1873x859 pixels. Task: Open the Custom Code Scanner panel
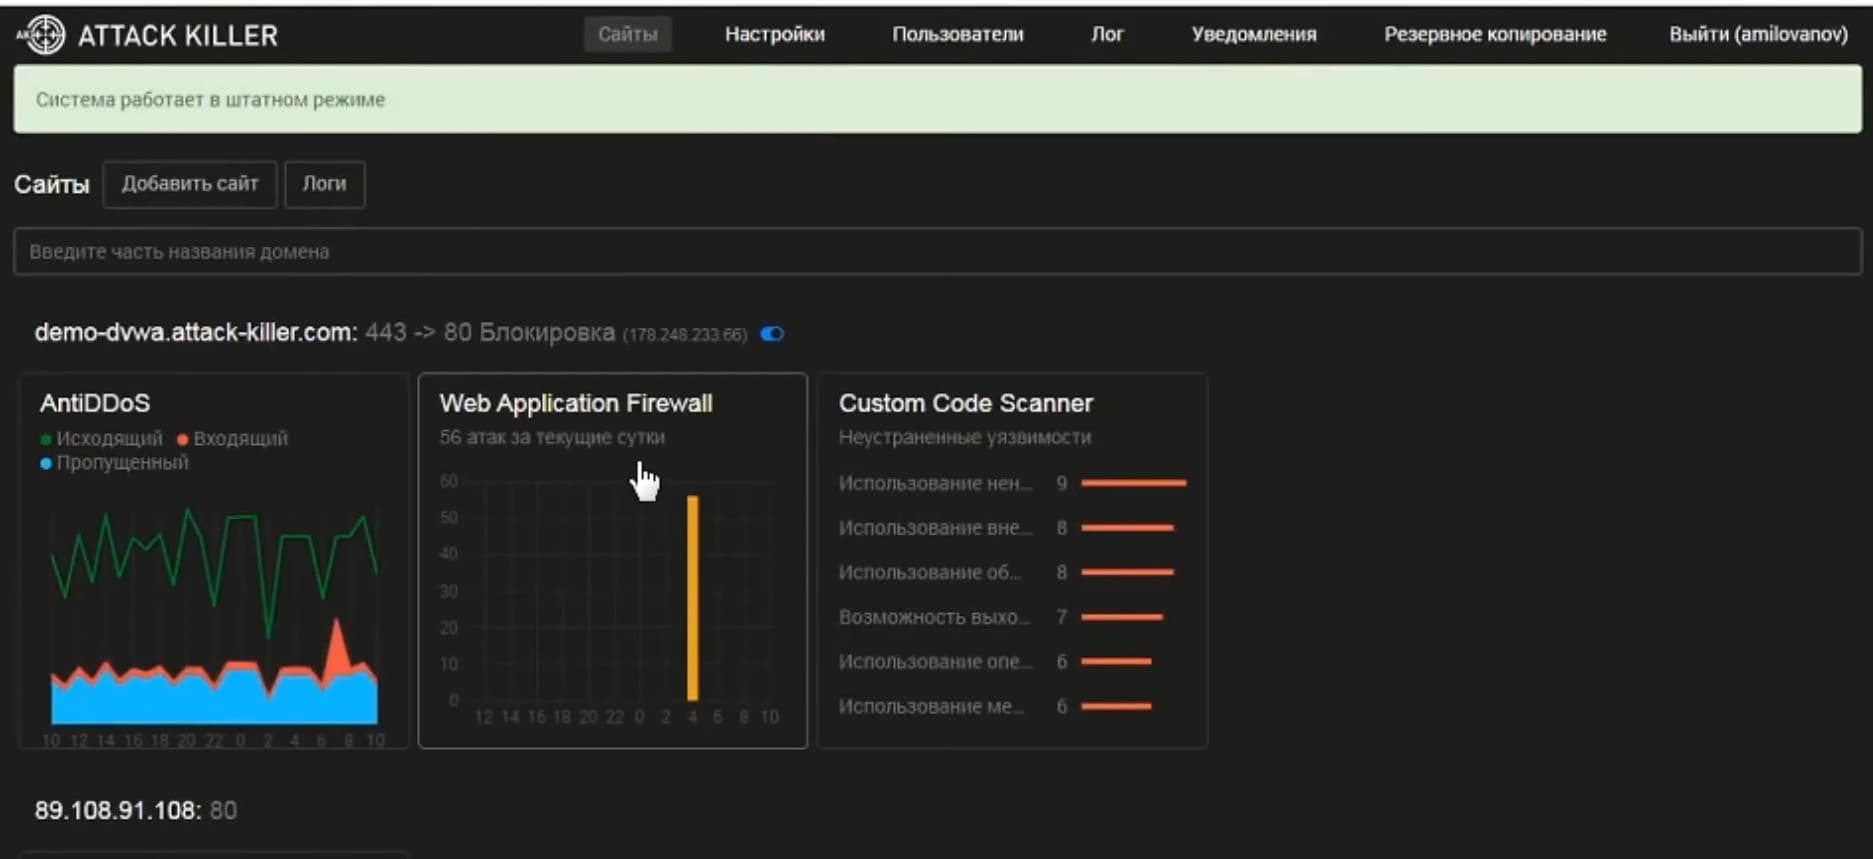pos(1012,560)
